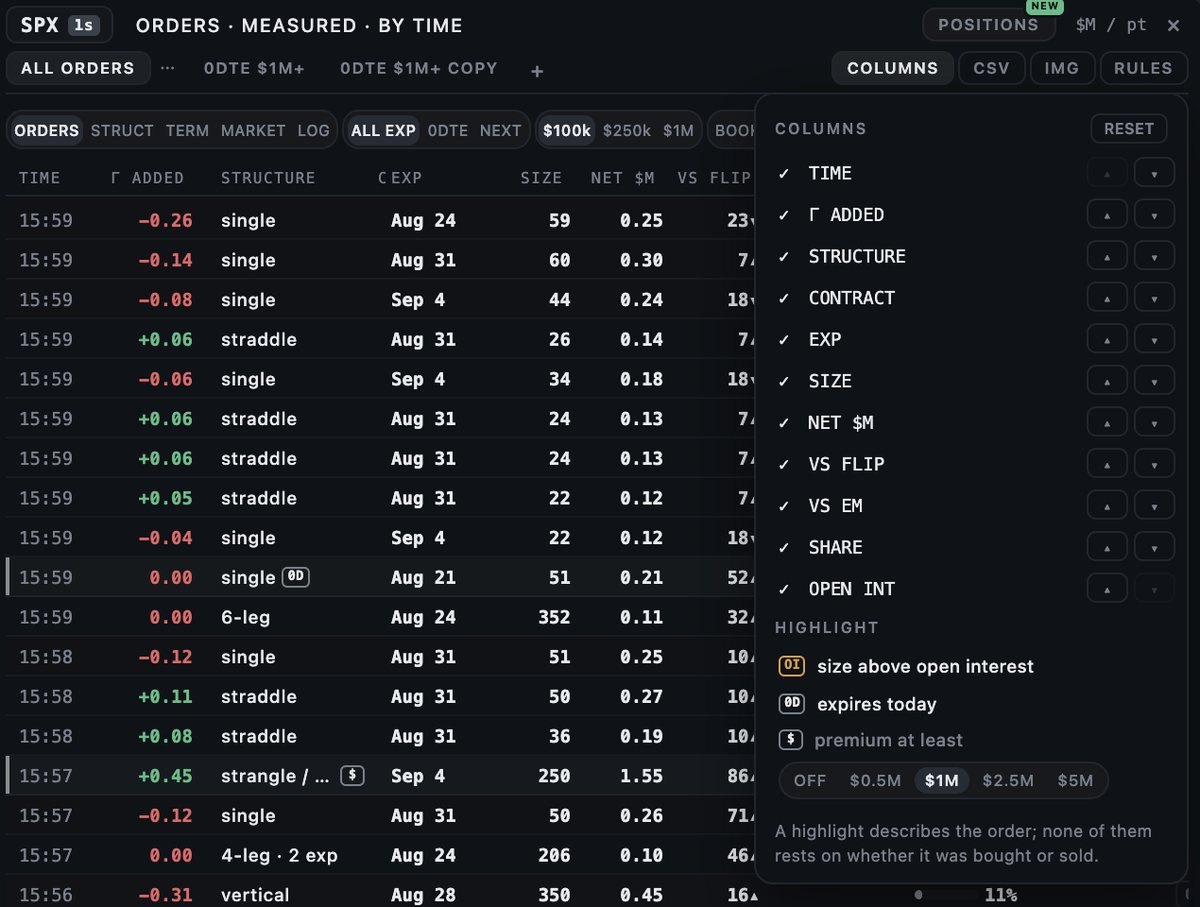Screen dimensions: 1200x907
Task: Move the CONTRACT column up
Action: [1107, 298]
